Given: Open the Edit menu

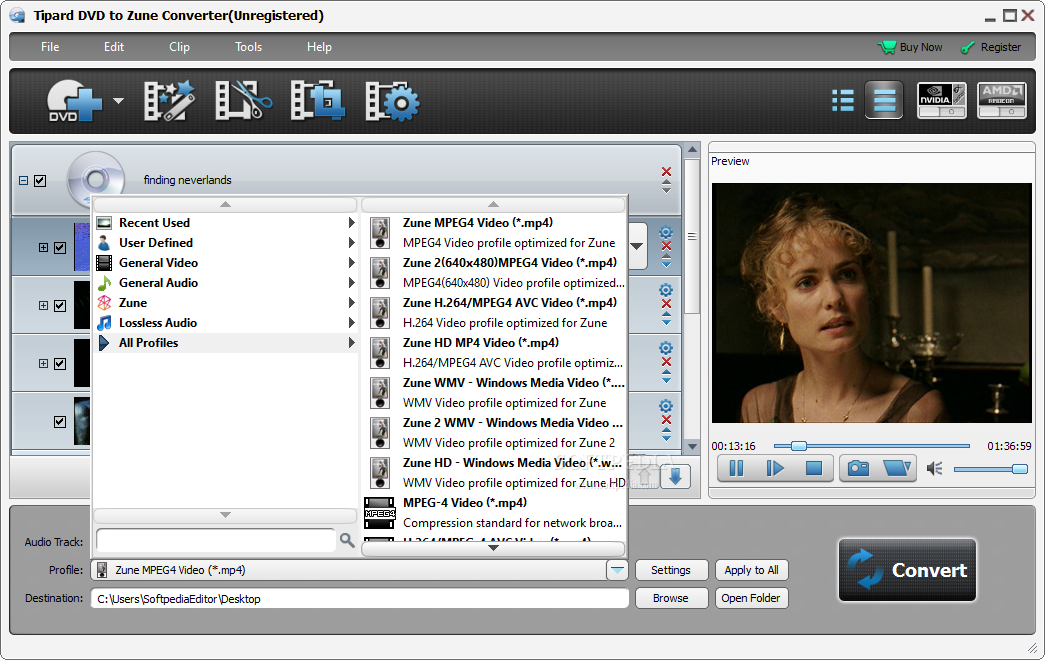Looking at the screenshot, I should 114,47.
